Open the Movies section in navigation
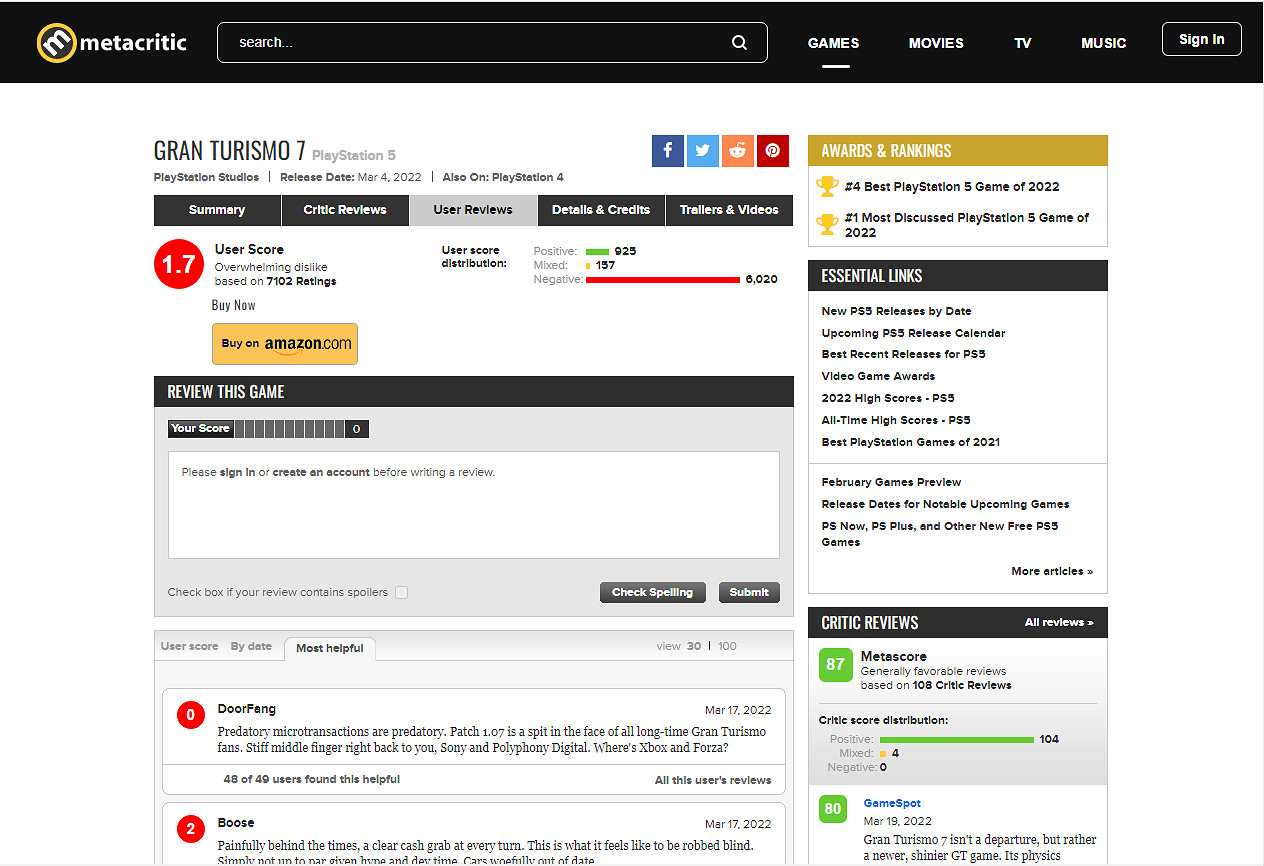 coord(935,43)
